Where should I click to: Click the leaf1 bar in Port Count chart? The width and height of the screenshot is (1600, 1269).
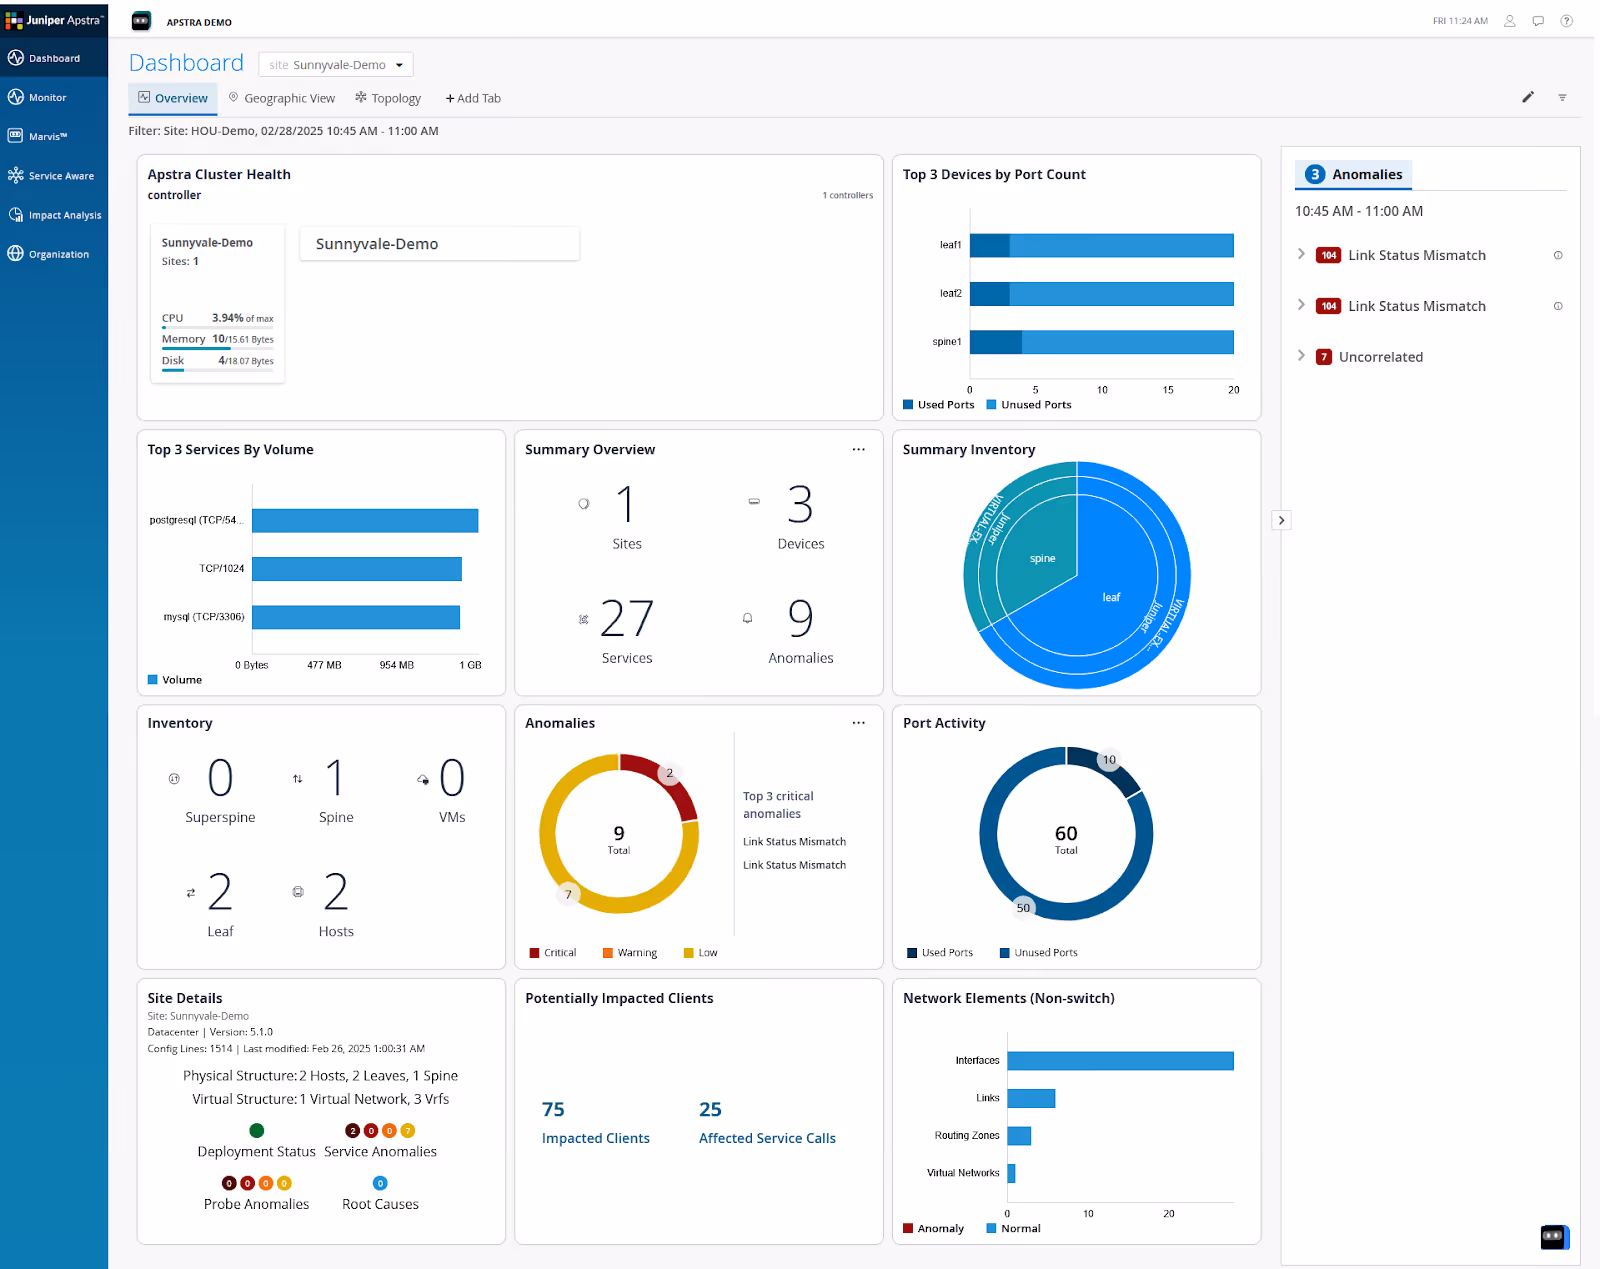1102,245
